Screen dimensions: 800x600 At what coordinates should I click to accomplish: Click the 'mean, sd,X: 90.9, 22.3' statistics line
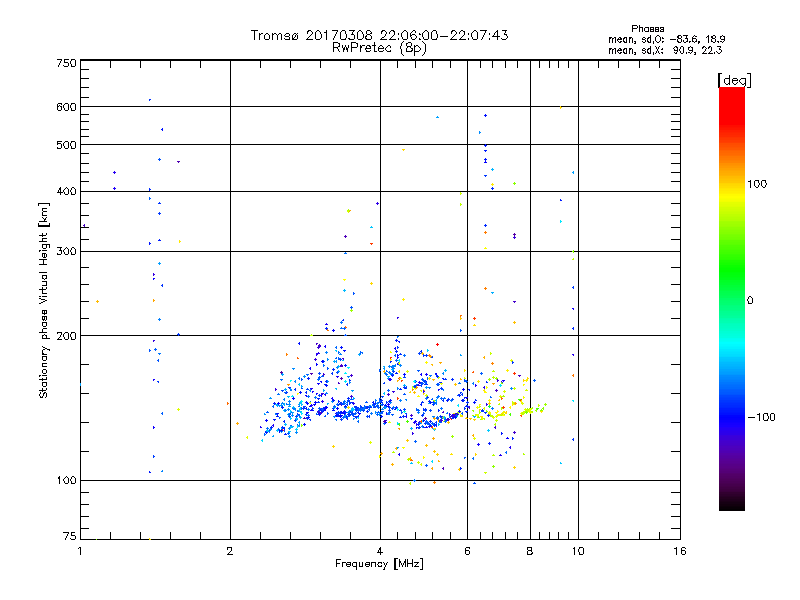click(x=665, y=50)
